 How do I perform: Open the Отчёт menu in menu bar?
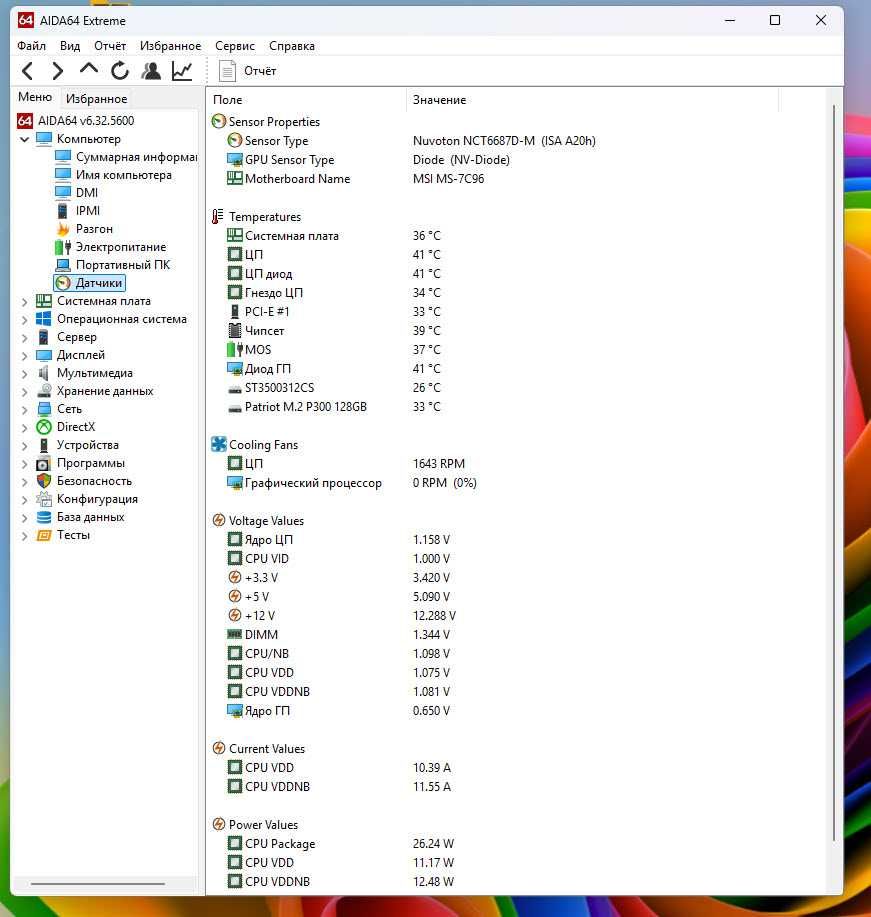pos(110,46)
